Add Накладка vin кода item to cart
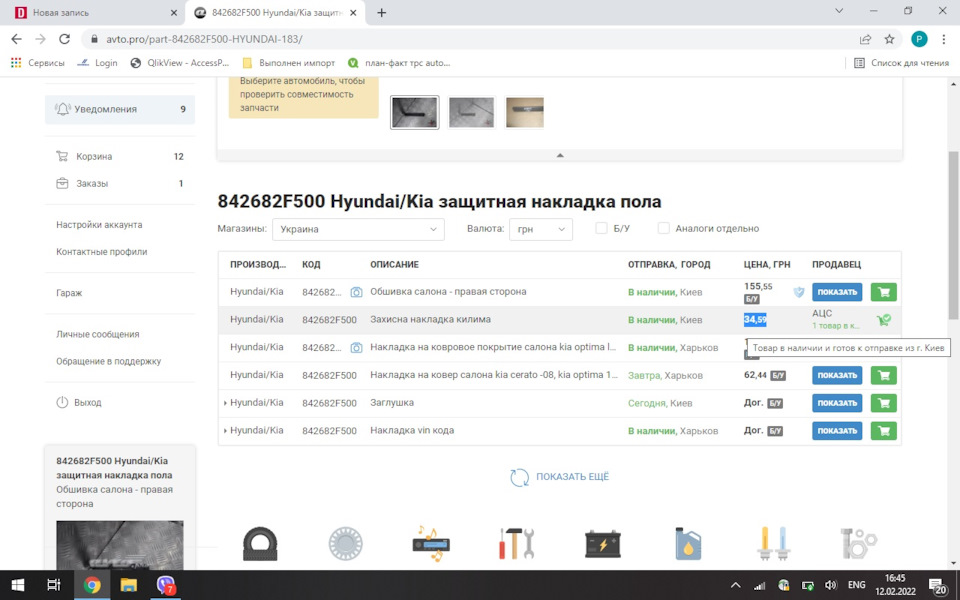The image size is (960, 600). point(883,430)
